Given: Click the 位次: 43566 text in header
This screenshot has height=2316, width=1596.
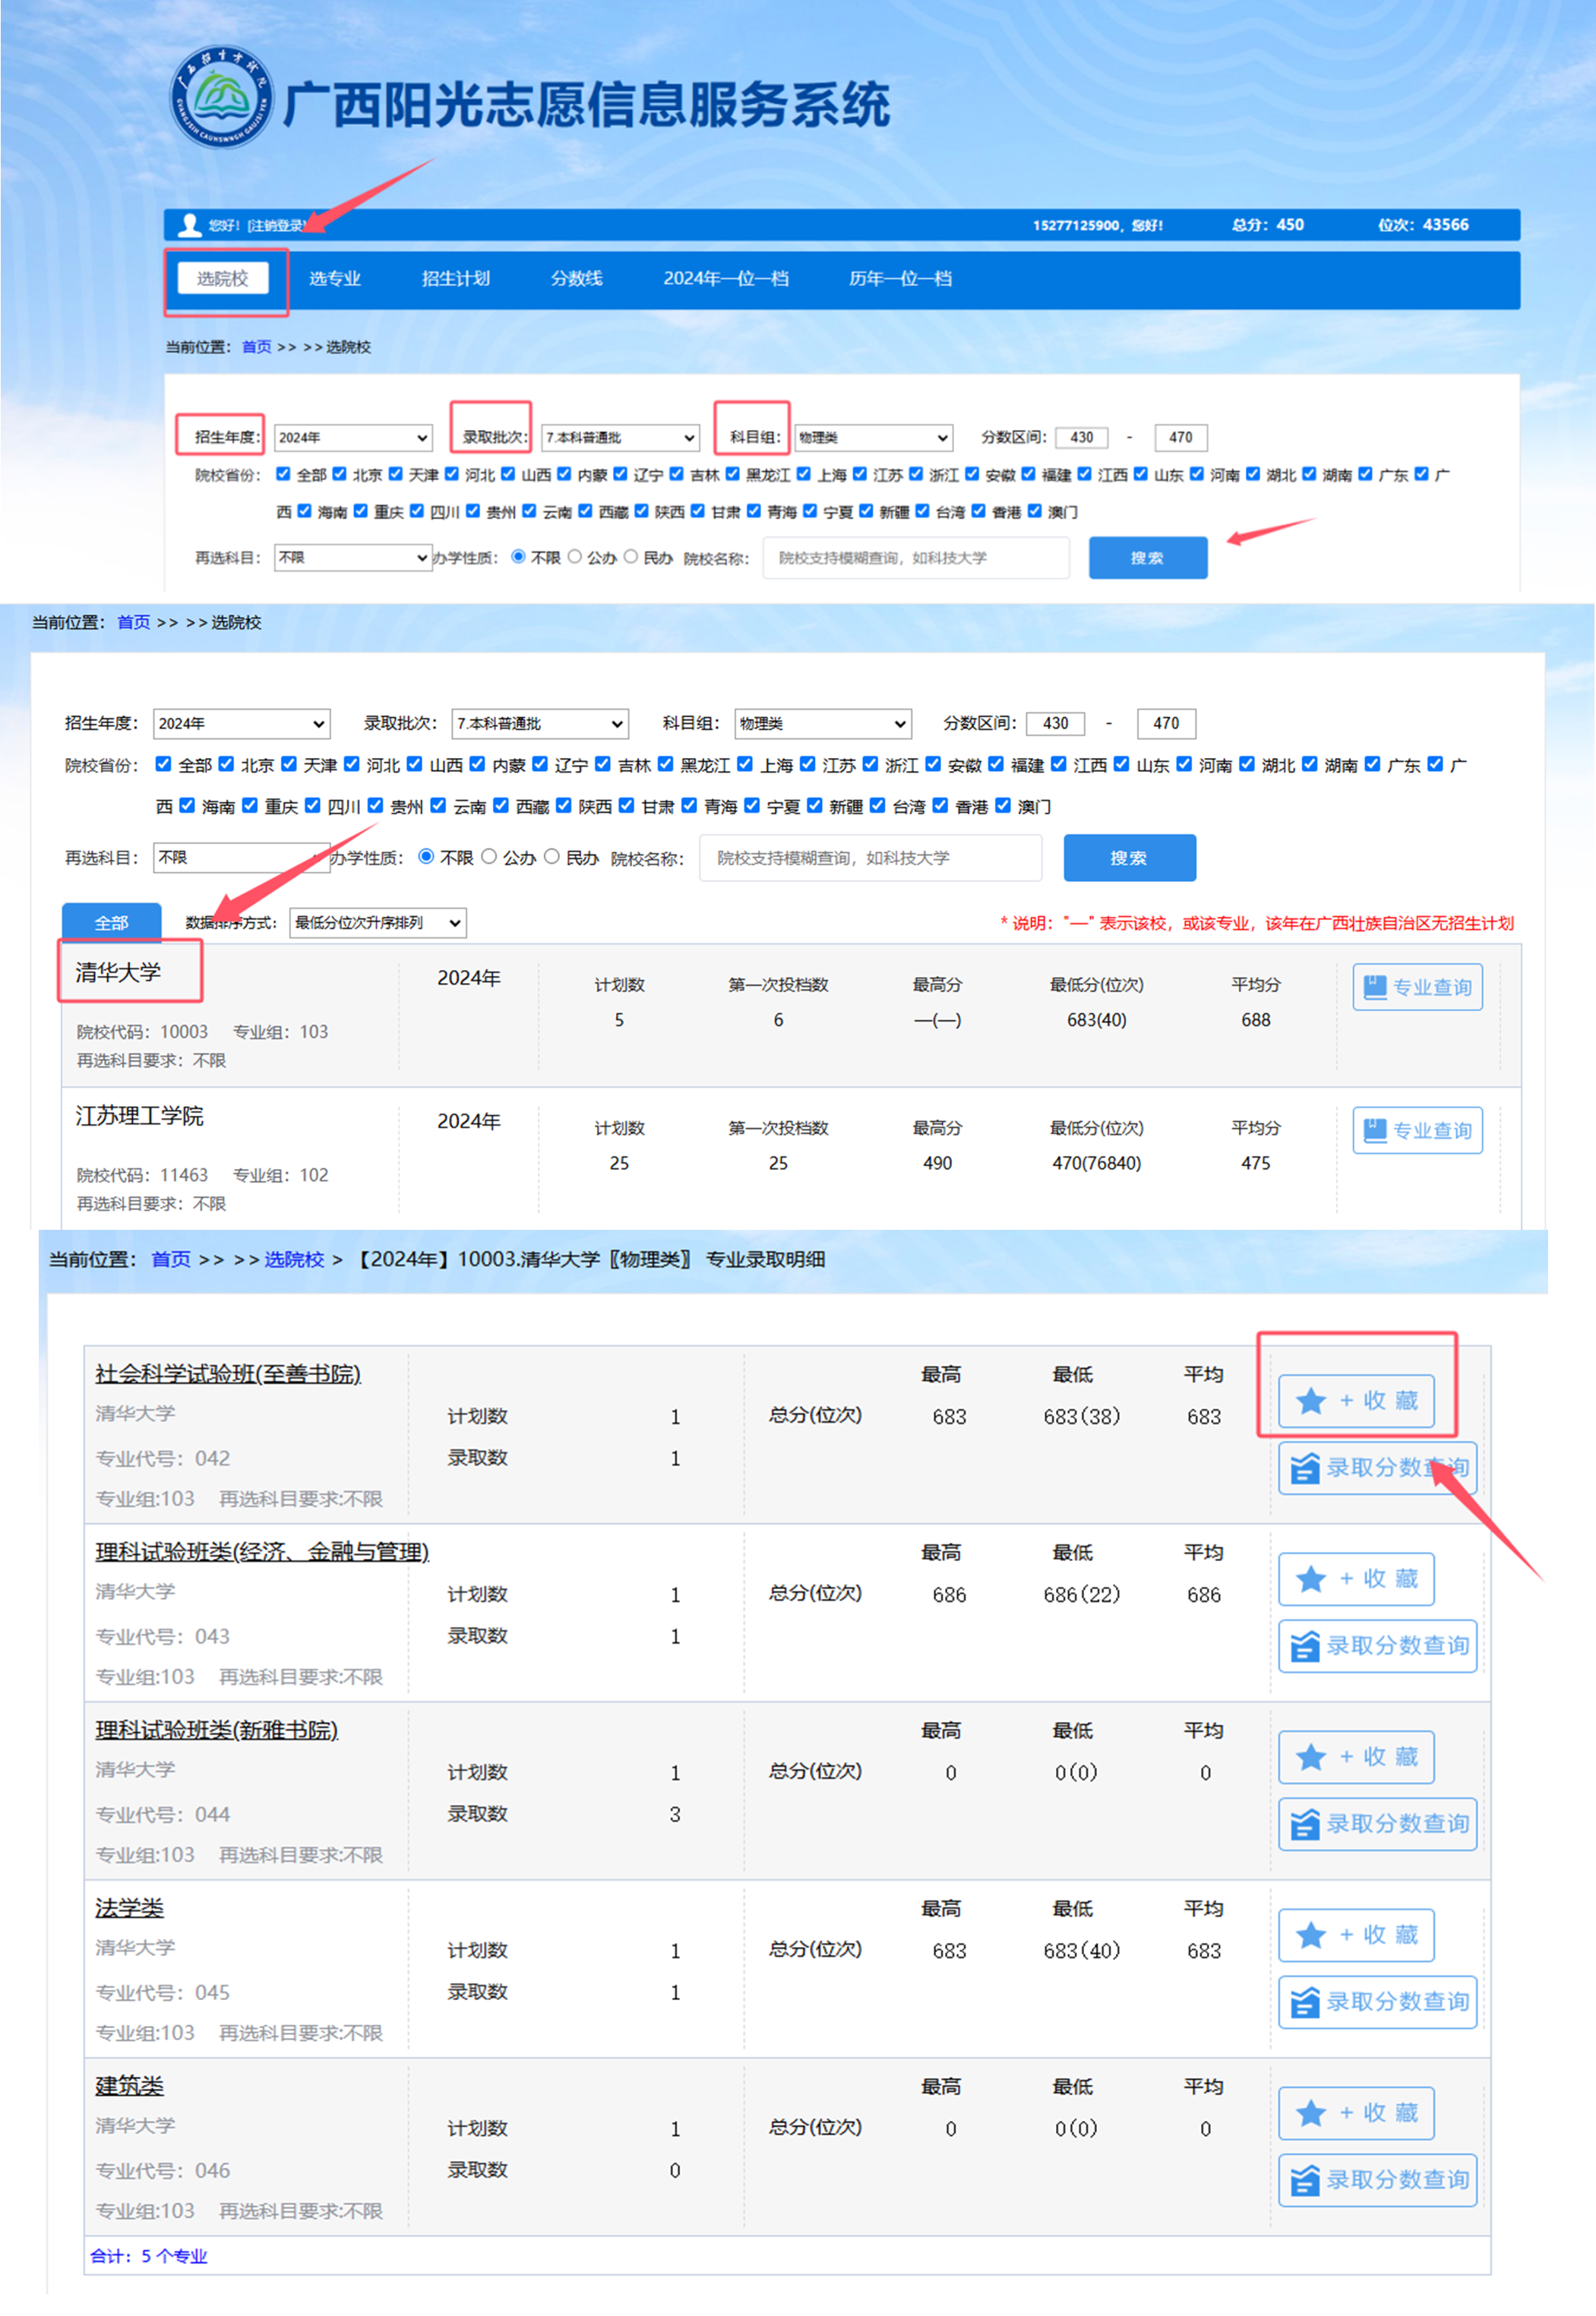Looking at the screenshot, I should point(1423,225).
